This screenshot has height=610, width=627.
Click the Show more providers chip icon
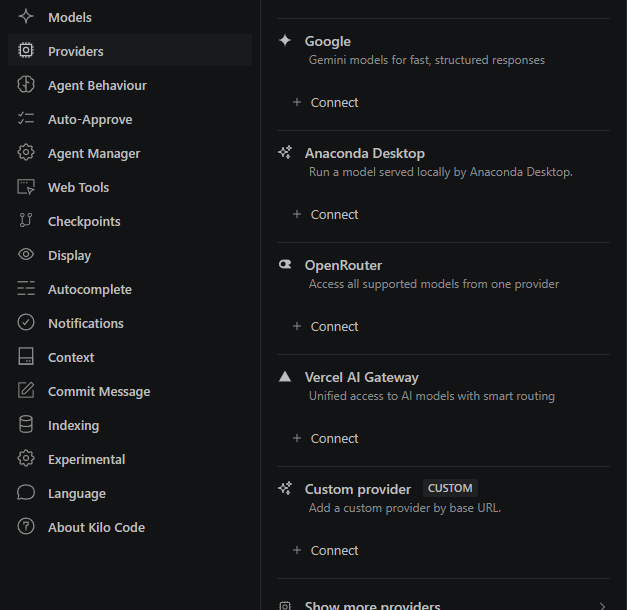[285, 606]
